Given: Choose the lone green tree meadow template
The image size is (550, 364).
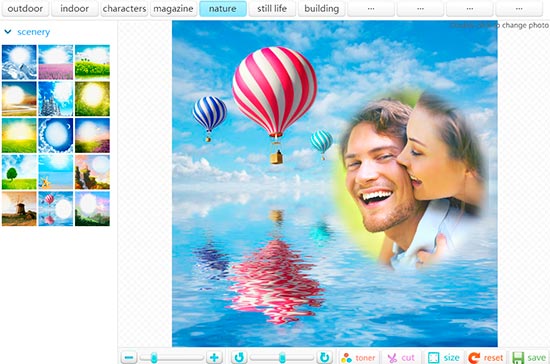Looking at the screenshot, I should [x=19, y=172].
